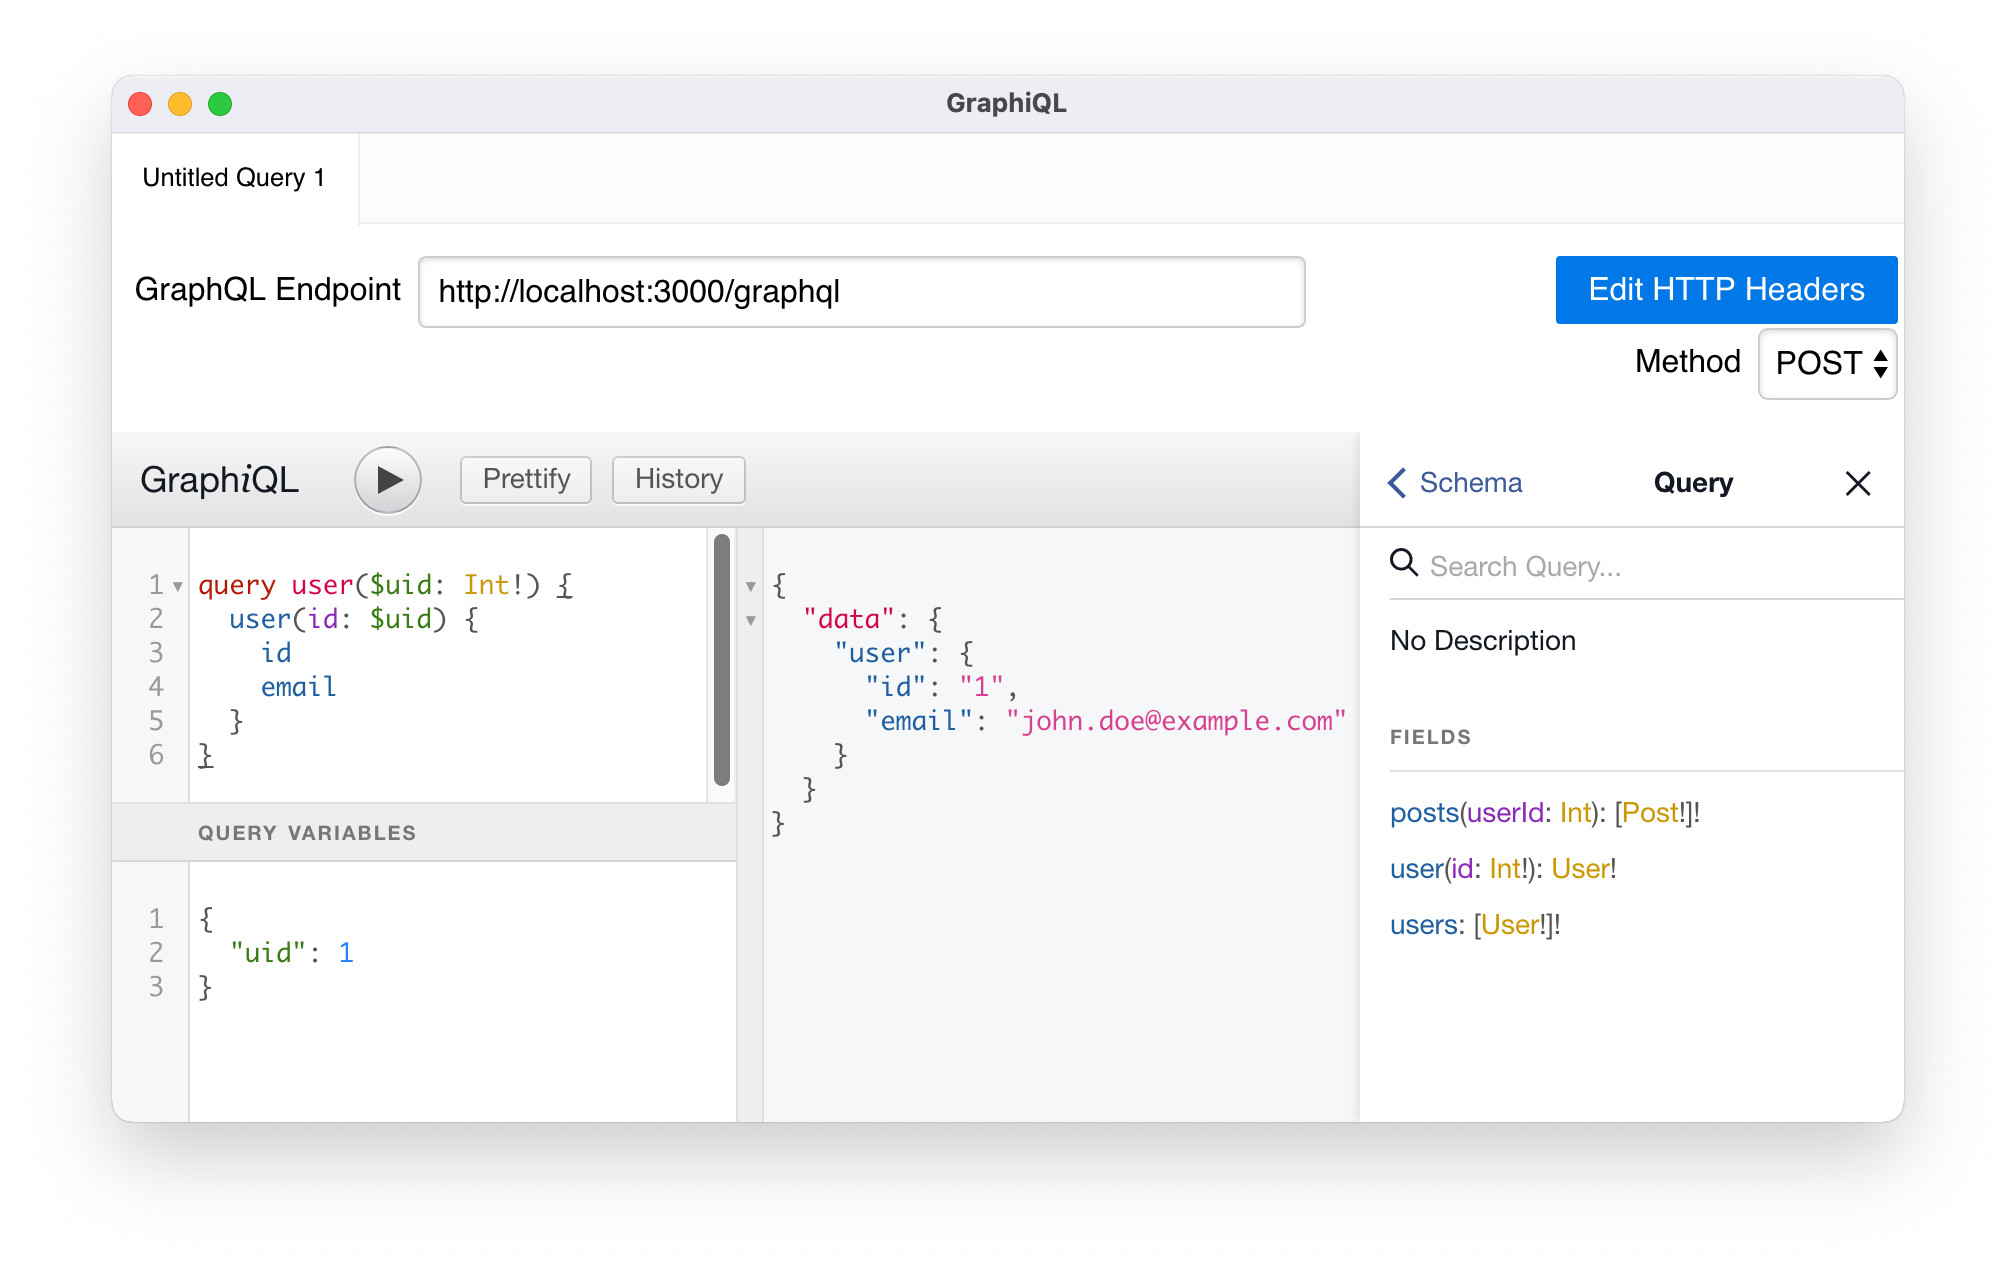Select the Untitled Query 1 tab
Screen dimensions: 2016x1270
coord(234,178)
